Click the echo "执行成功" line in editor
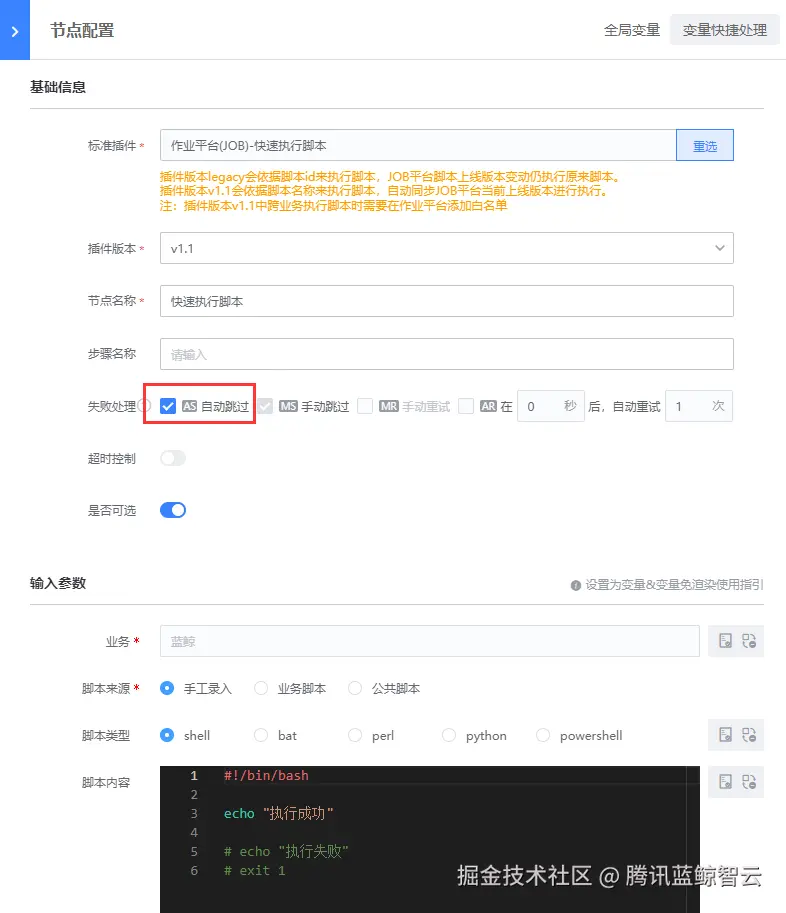The image size is (786, 913). tap(278, 813)
